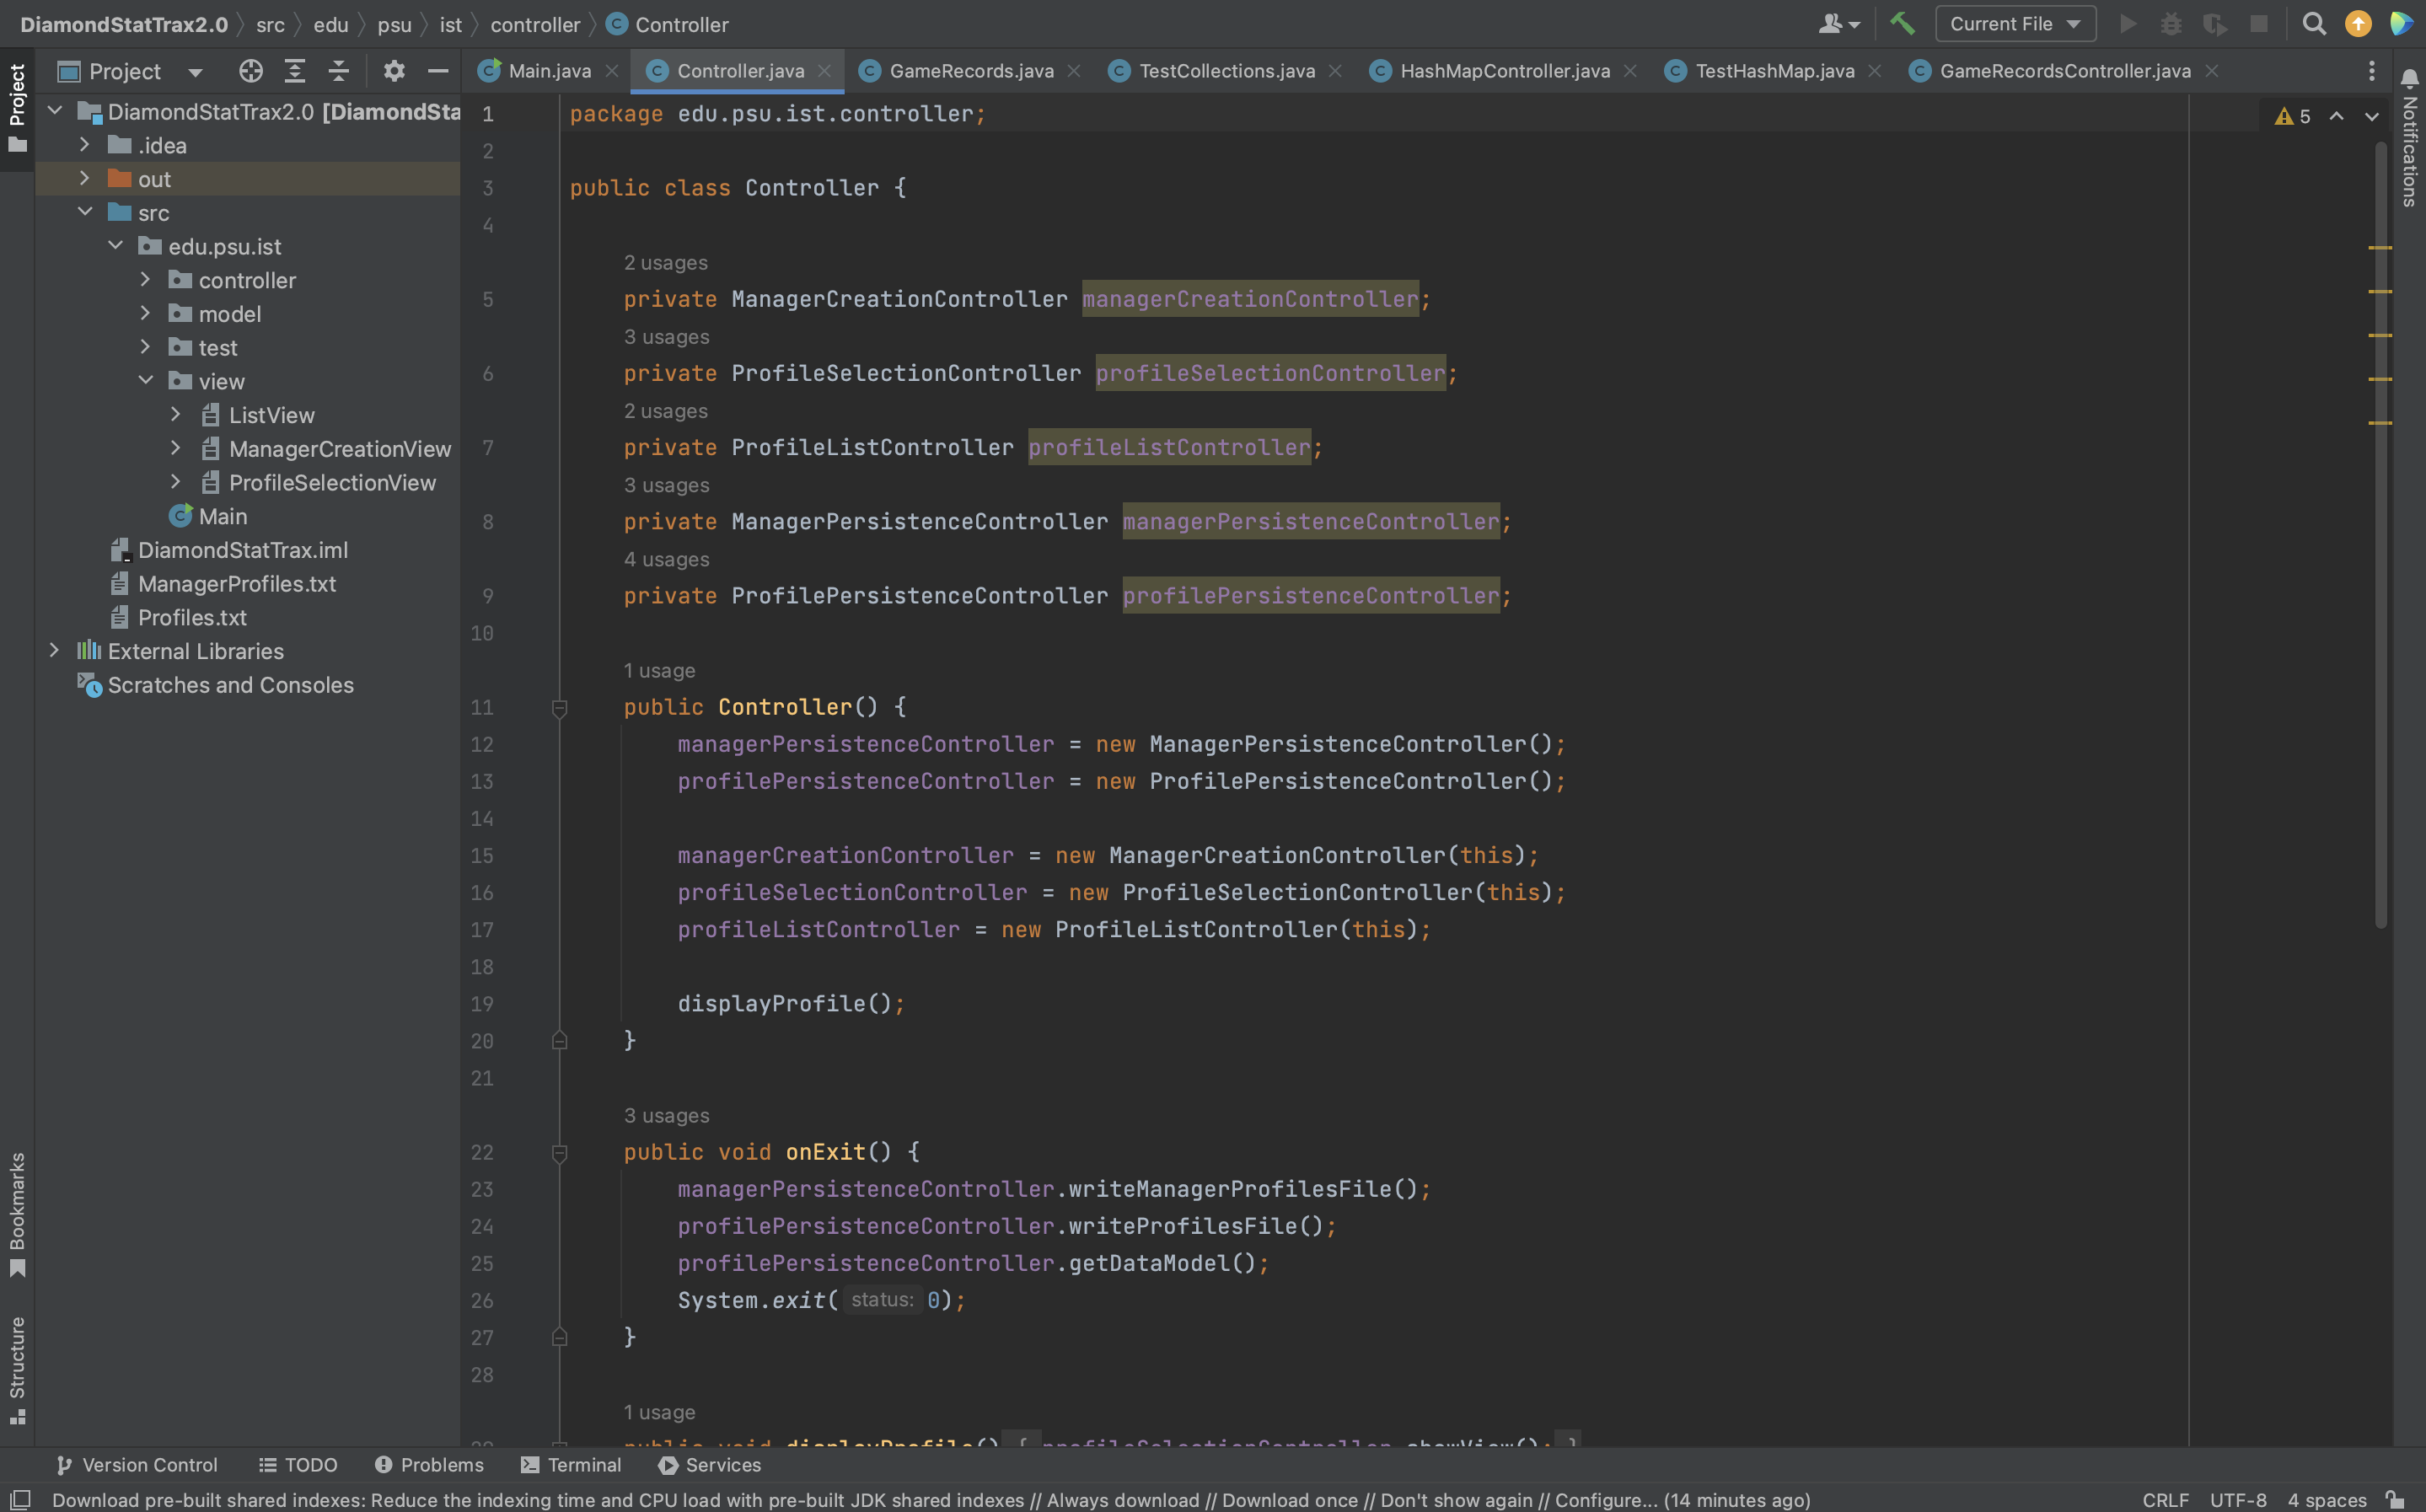
Task: Click the Collapse All icon in the Project panel
Action: (339, 71)
